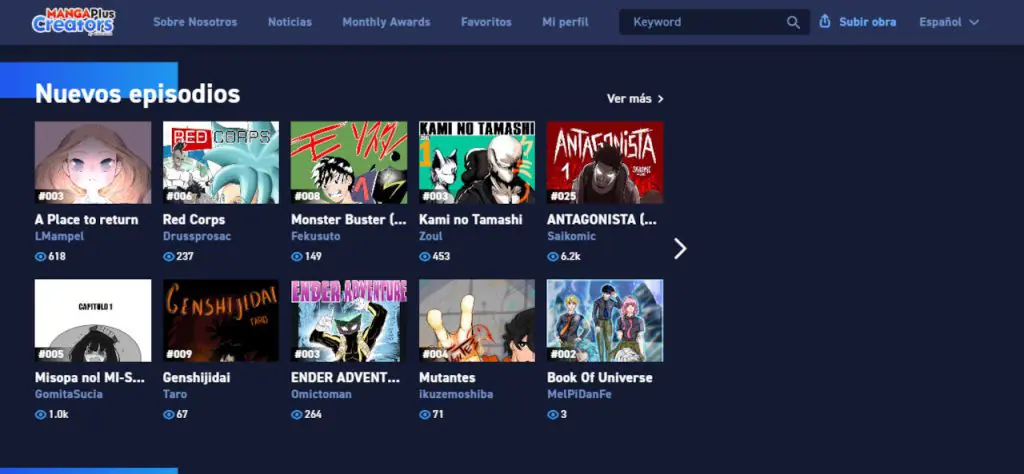Viewport: 1024px width, 474px height.
Task: Click the search magnifier icon
Action: (793, 22)
